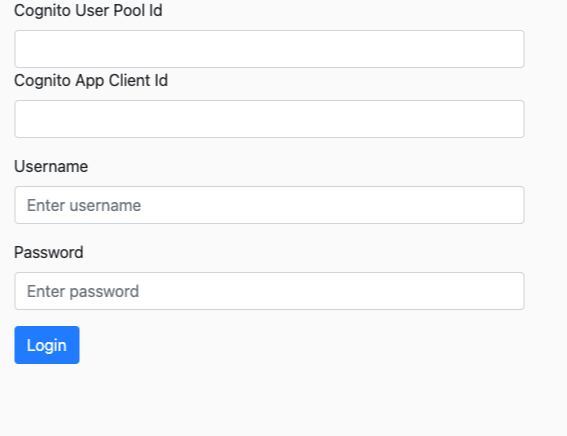The height and width of the screenshot is (436, 567).
Task: Click inside the Password text box
Action: coord(269,291)
